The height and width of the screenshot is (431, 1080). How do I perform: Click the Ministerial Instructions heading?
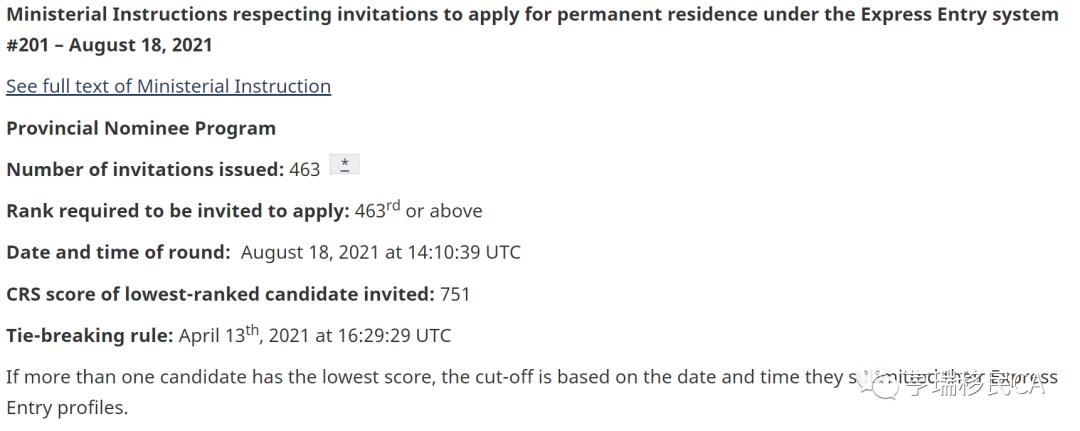(x=532, y=14)
